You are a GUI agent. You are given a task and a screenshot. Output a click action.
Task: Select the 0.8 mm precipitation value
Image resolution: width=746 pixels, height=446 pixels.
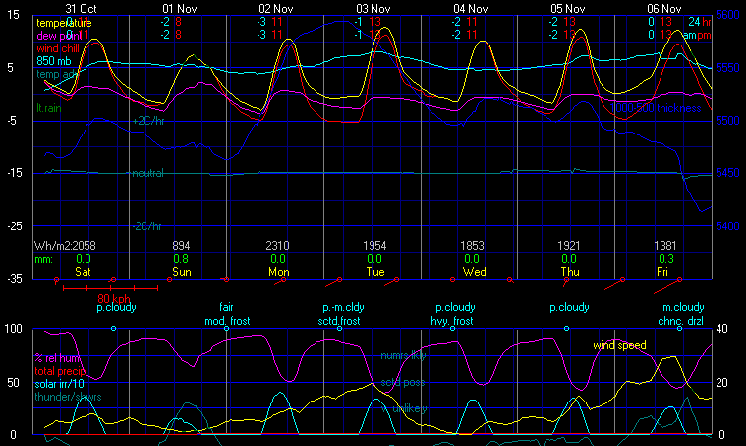click(x=181, y=259)
